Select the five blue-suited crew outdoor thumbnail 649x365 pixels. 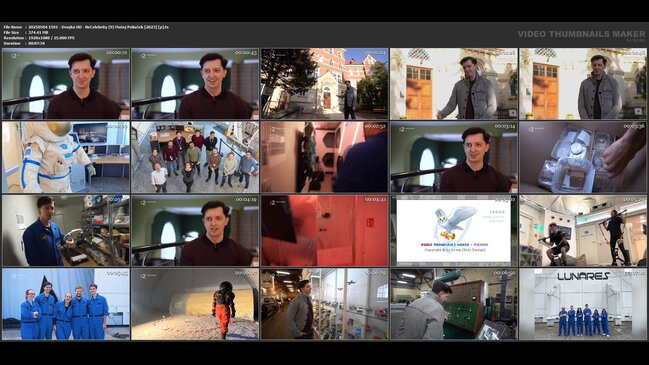point(66,304)
